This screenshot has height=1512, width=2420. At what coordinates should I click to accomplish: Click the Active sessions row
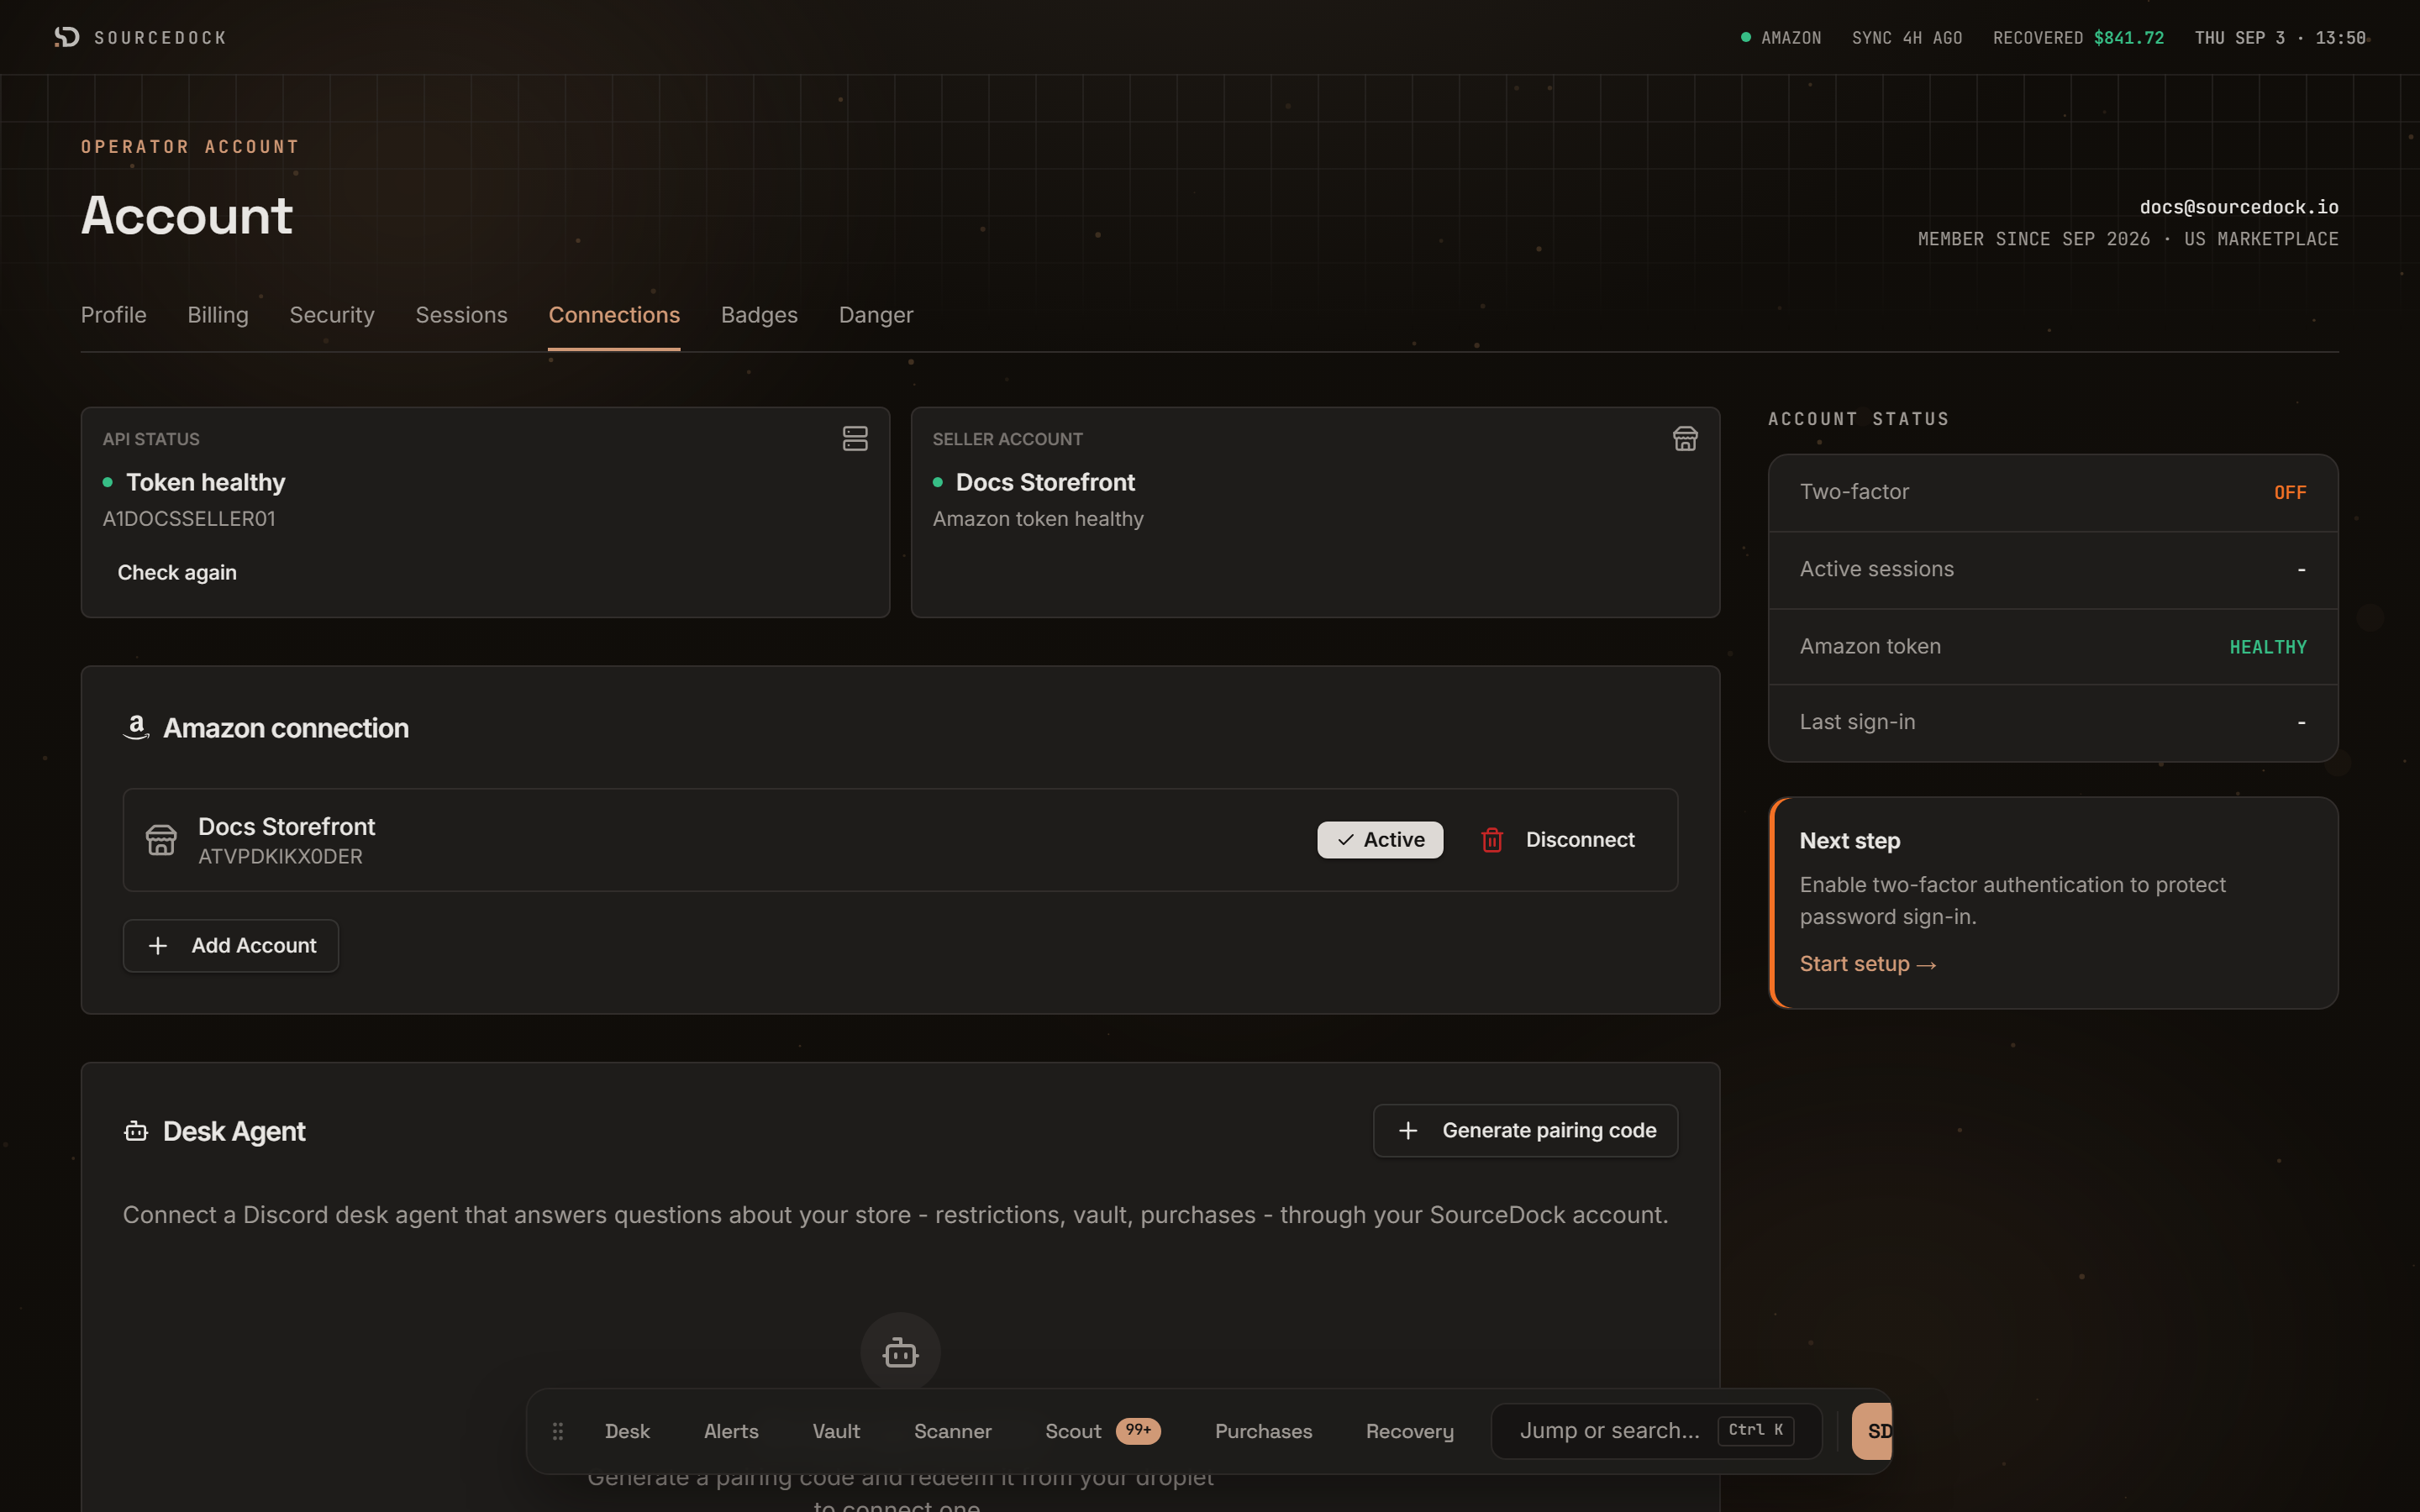point(2053,569)
